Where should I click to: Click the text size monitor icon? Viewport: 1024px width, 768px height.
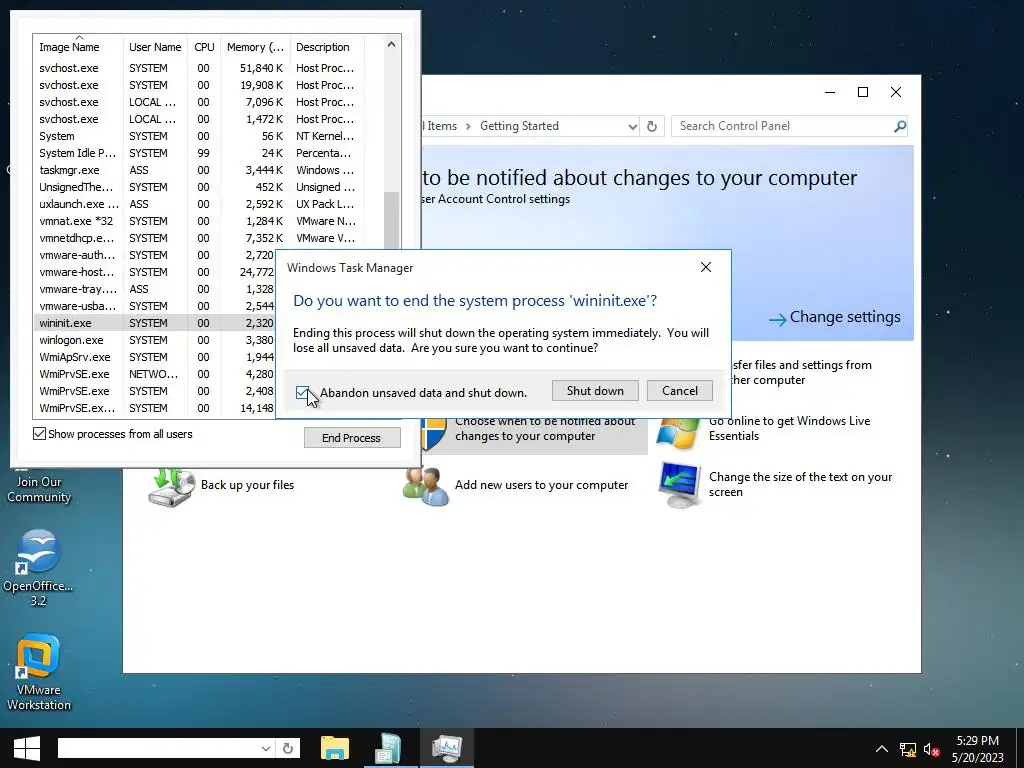tap(680, 485)
